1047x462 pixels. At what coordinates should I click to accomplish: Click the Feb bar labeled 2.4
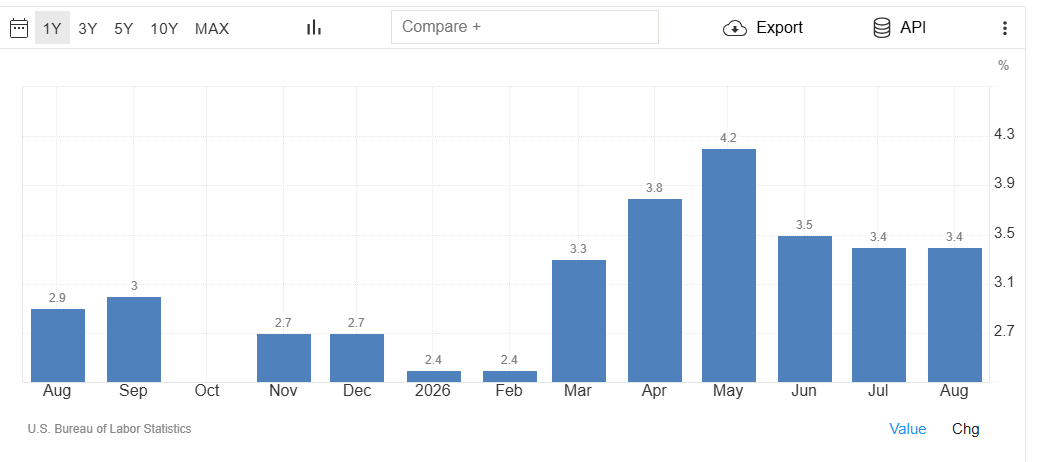(x=510, y=377)
